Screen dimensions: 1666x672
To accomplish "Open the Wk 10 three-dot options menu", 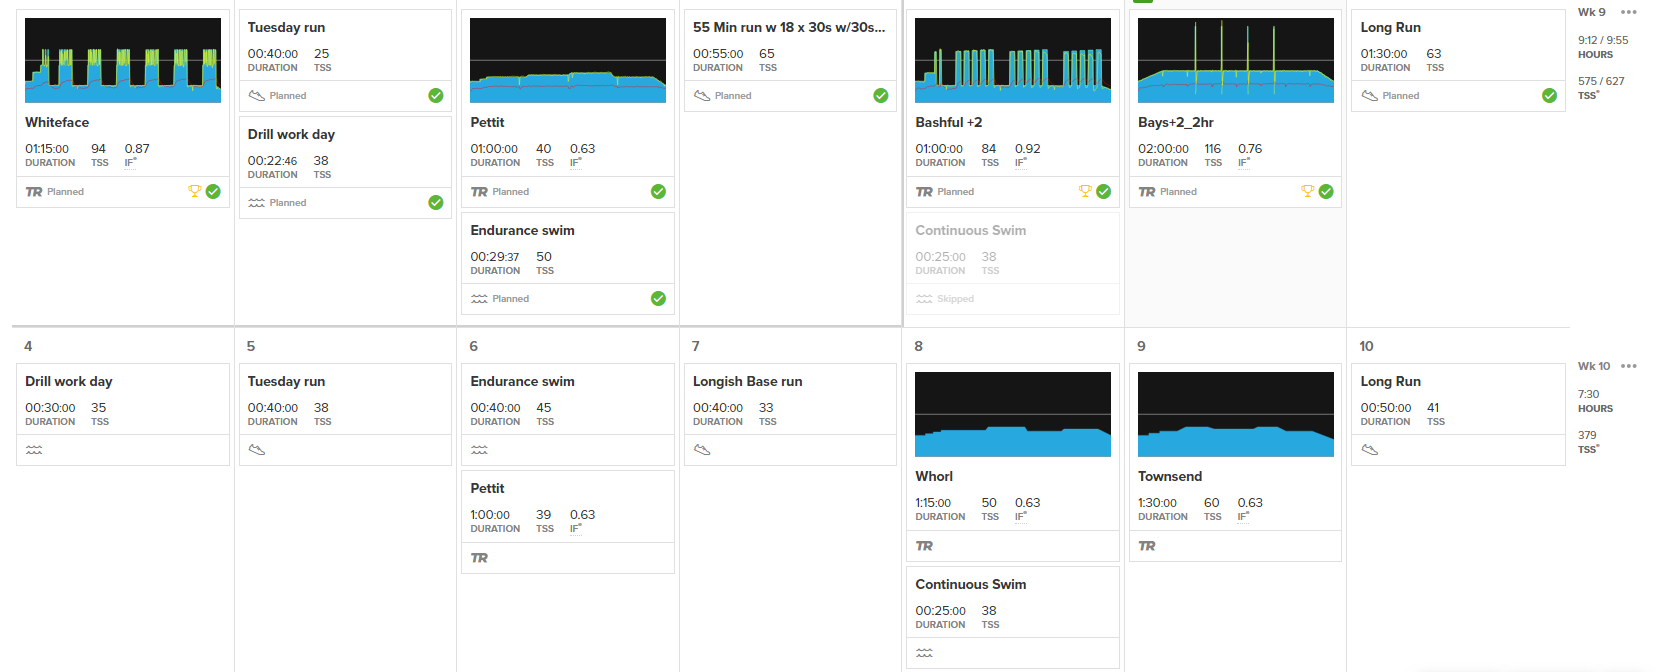I will tap(1629, 366).
